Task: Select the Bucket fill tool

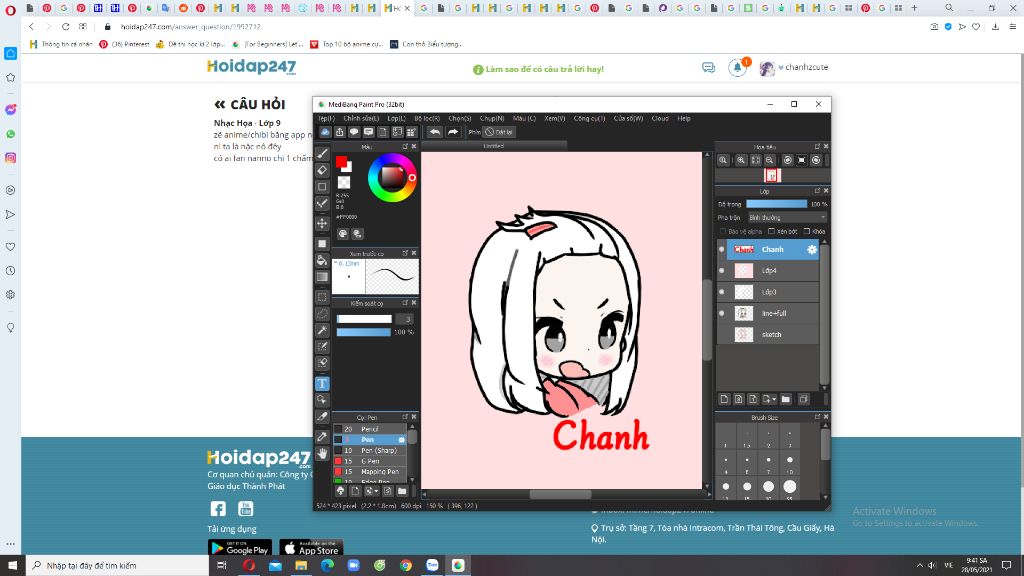Action: click(322, 260)
